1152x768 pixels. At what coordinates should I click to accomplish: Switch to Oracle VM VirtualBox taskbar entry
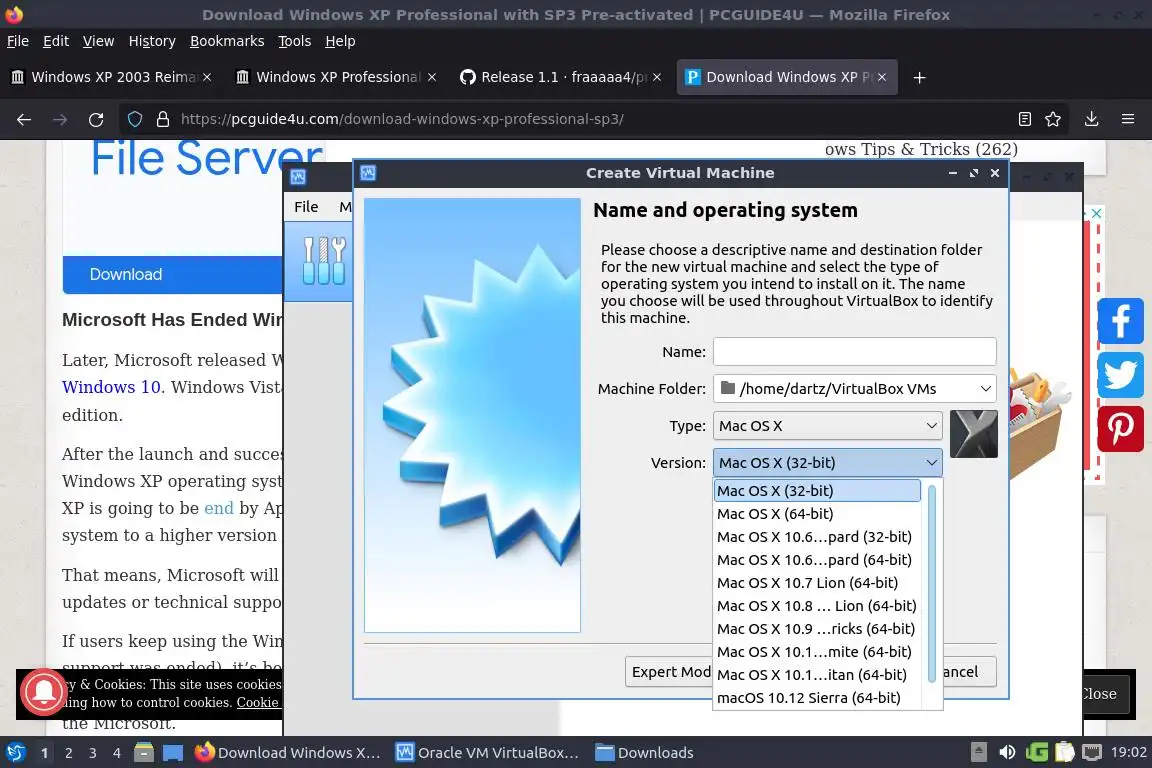[487, 753]
